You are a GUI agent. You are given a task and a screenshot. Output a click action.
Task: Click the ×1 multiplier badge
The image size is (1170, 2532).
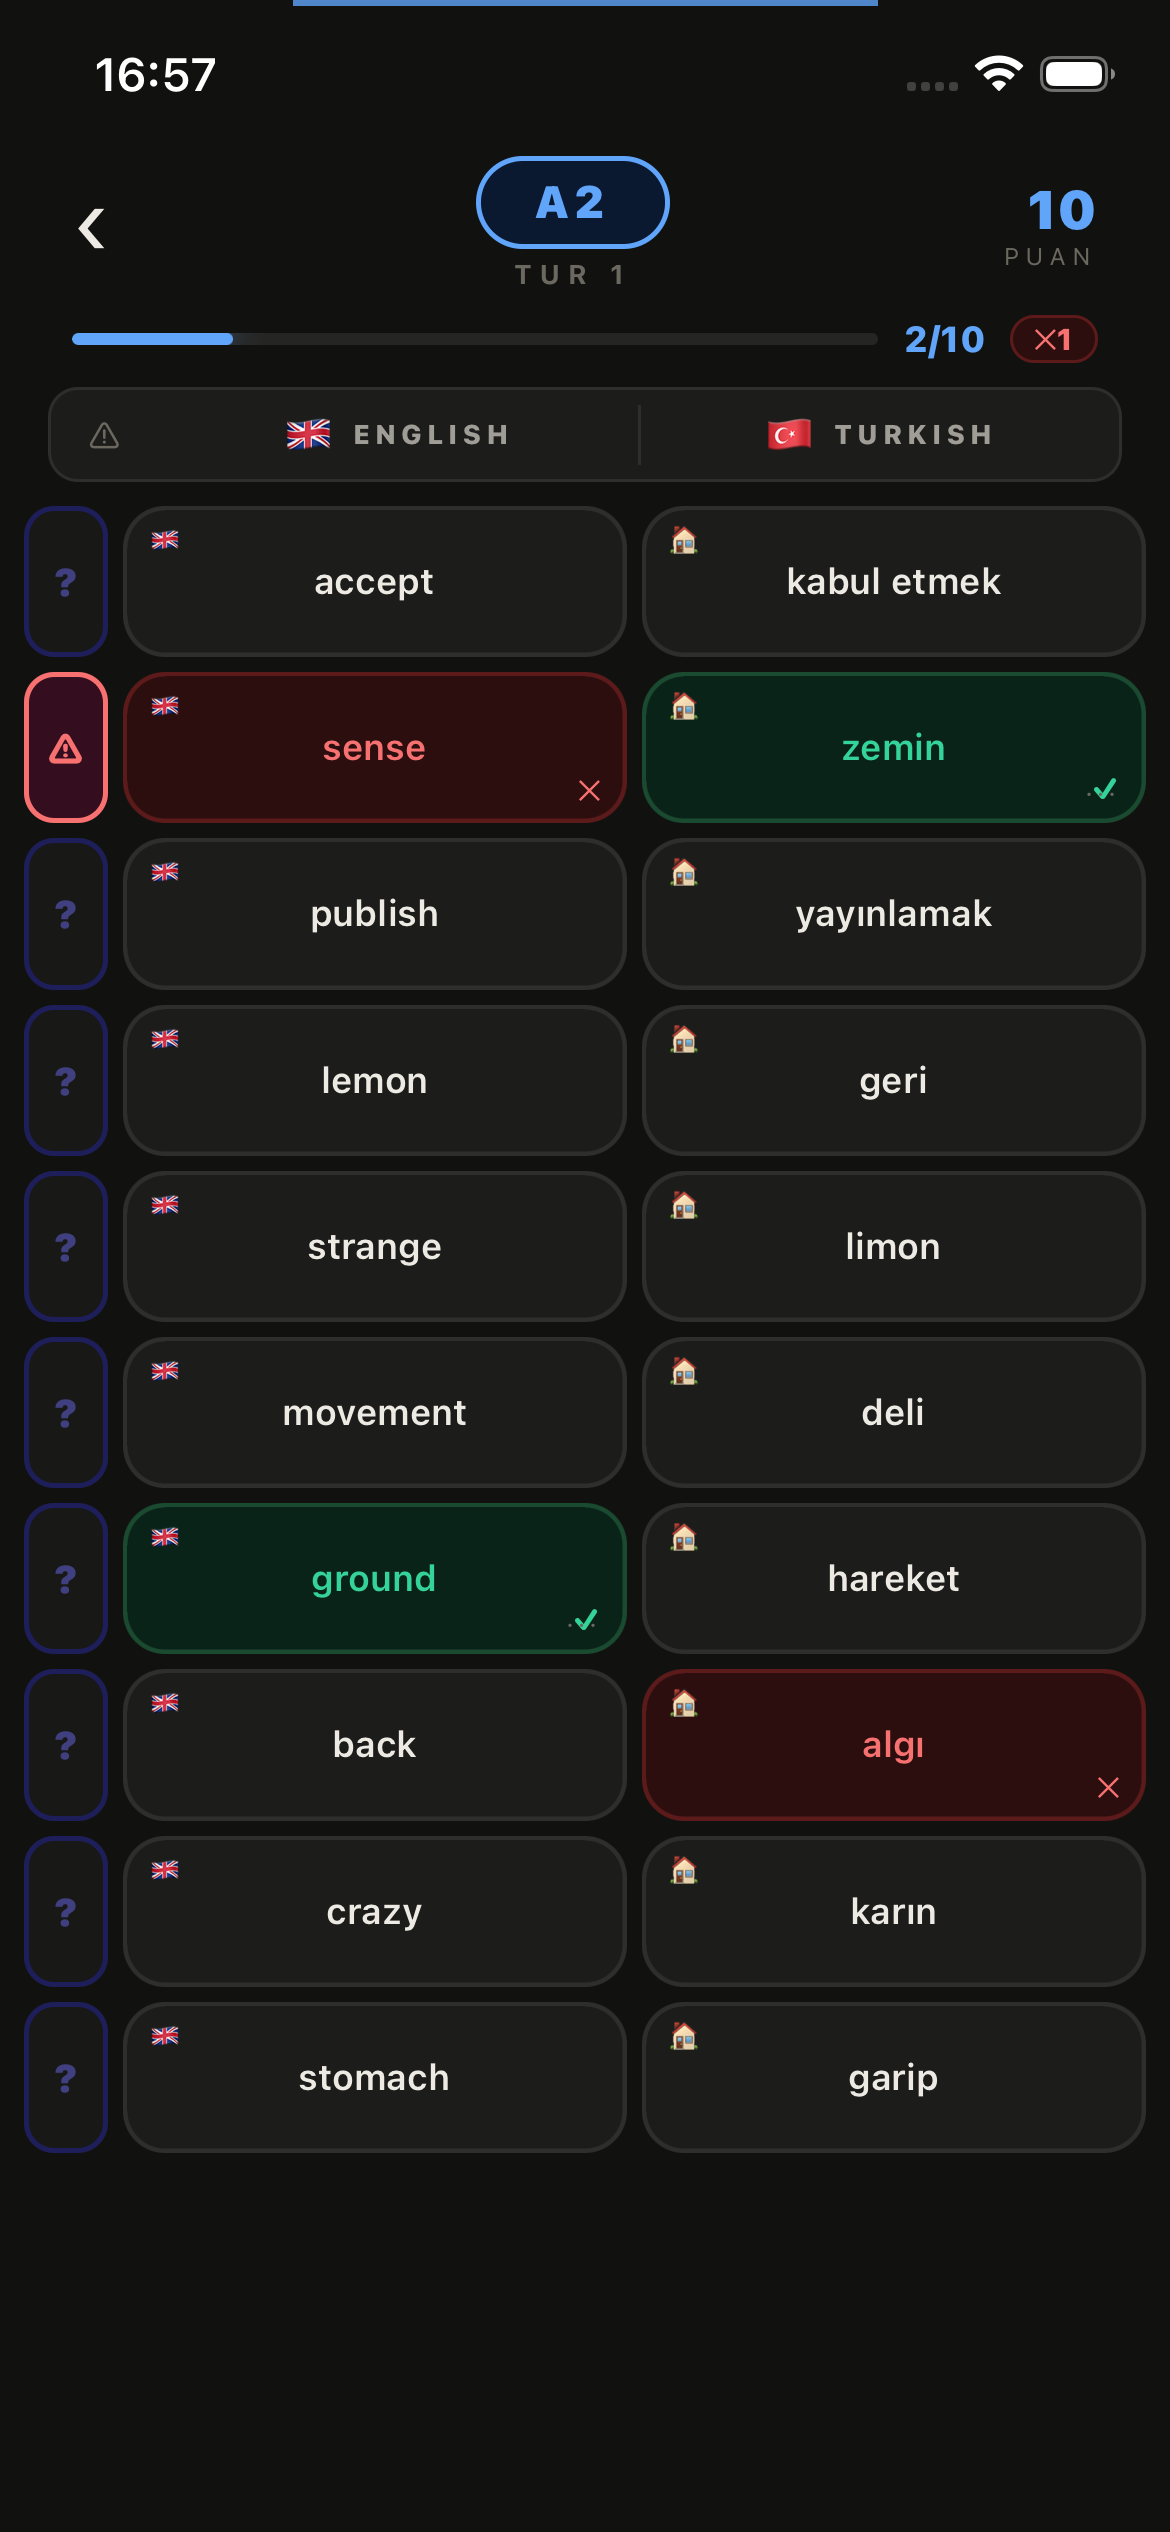pyautogui.click(x=1053, y=339)
